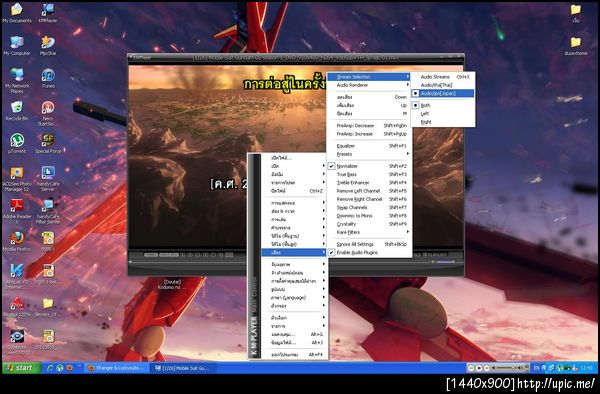600x394 pixels.
Task: Toggle the Normalizer audio option
Action: (369, 166)
